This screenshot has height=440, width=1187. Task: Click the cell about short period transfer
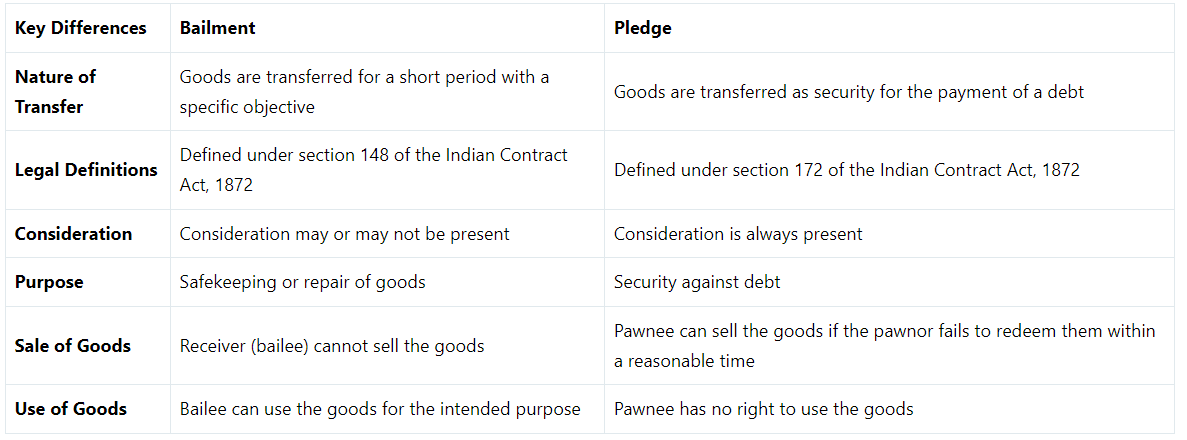click(x=364, y=91)
